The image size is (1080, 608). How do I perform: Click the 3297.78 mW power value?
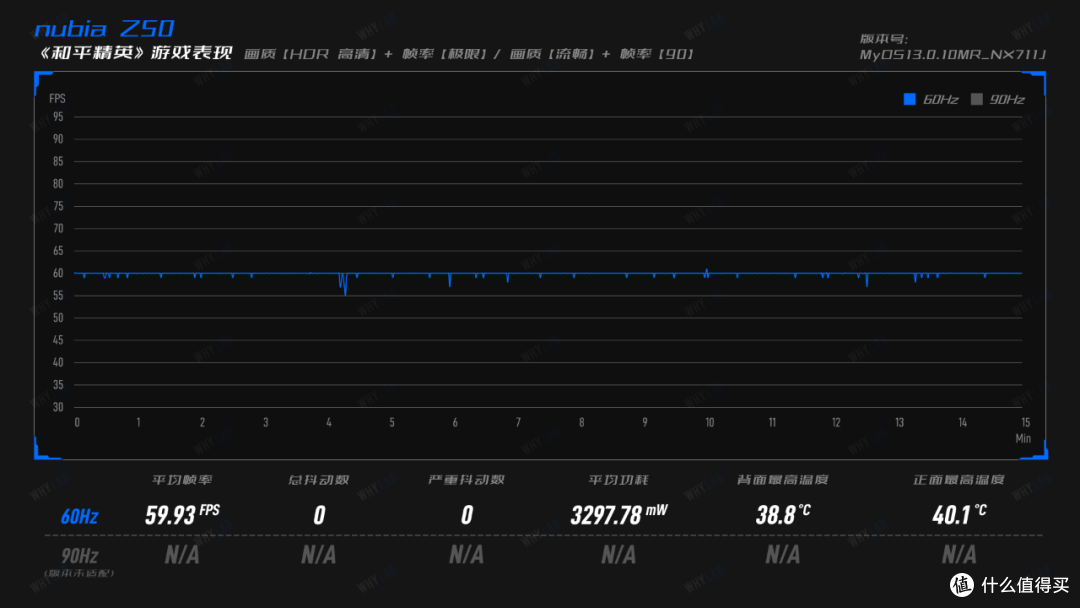point(619,514)
